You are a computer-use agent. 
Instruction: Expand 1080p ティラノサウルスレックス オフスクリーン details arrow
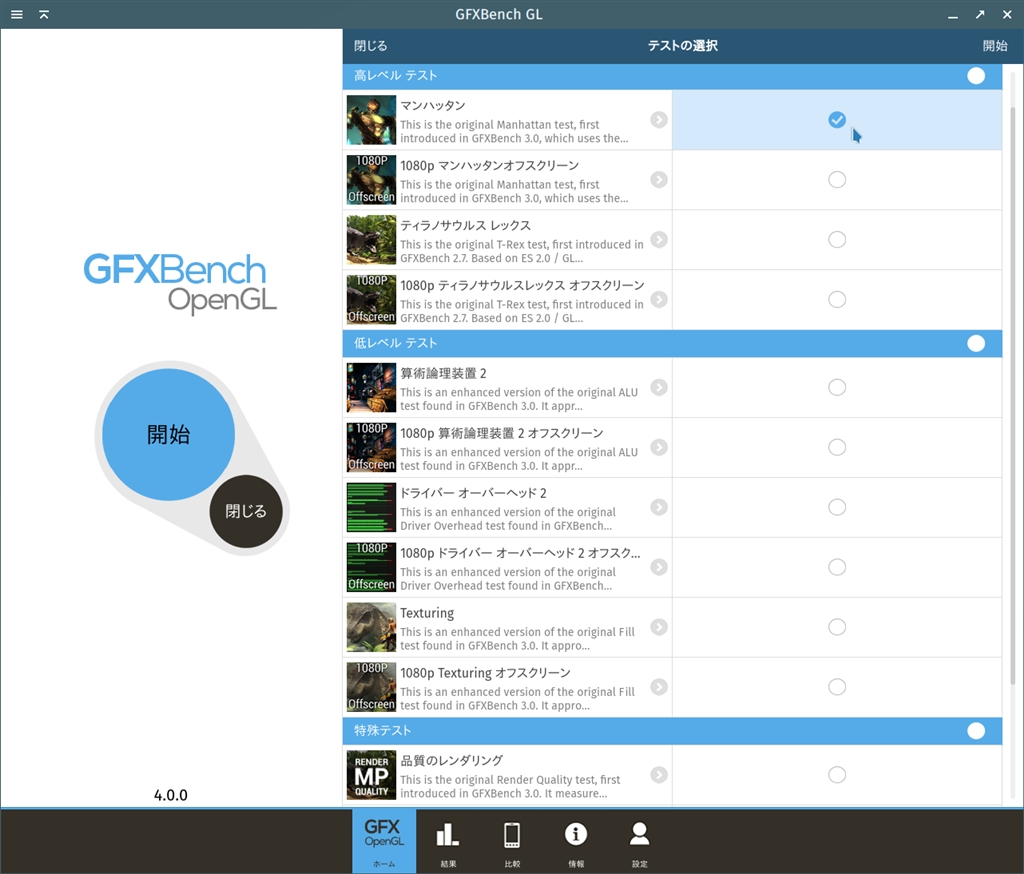coord(659,299)
